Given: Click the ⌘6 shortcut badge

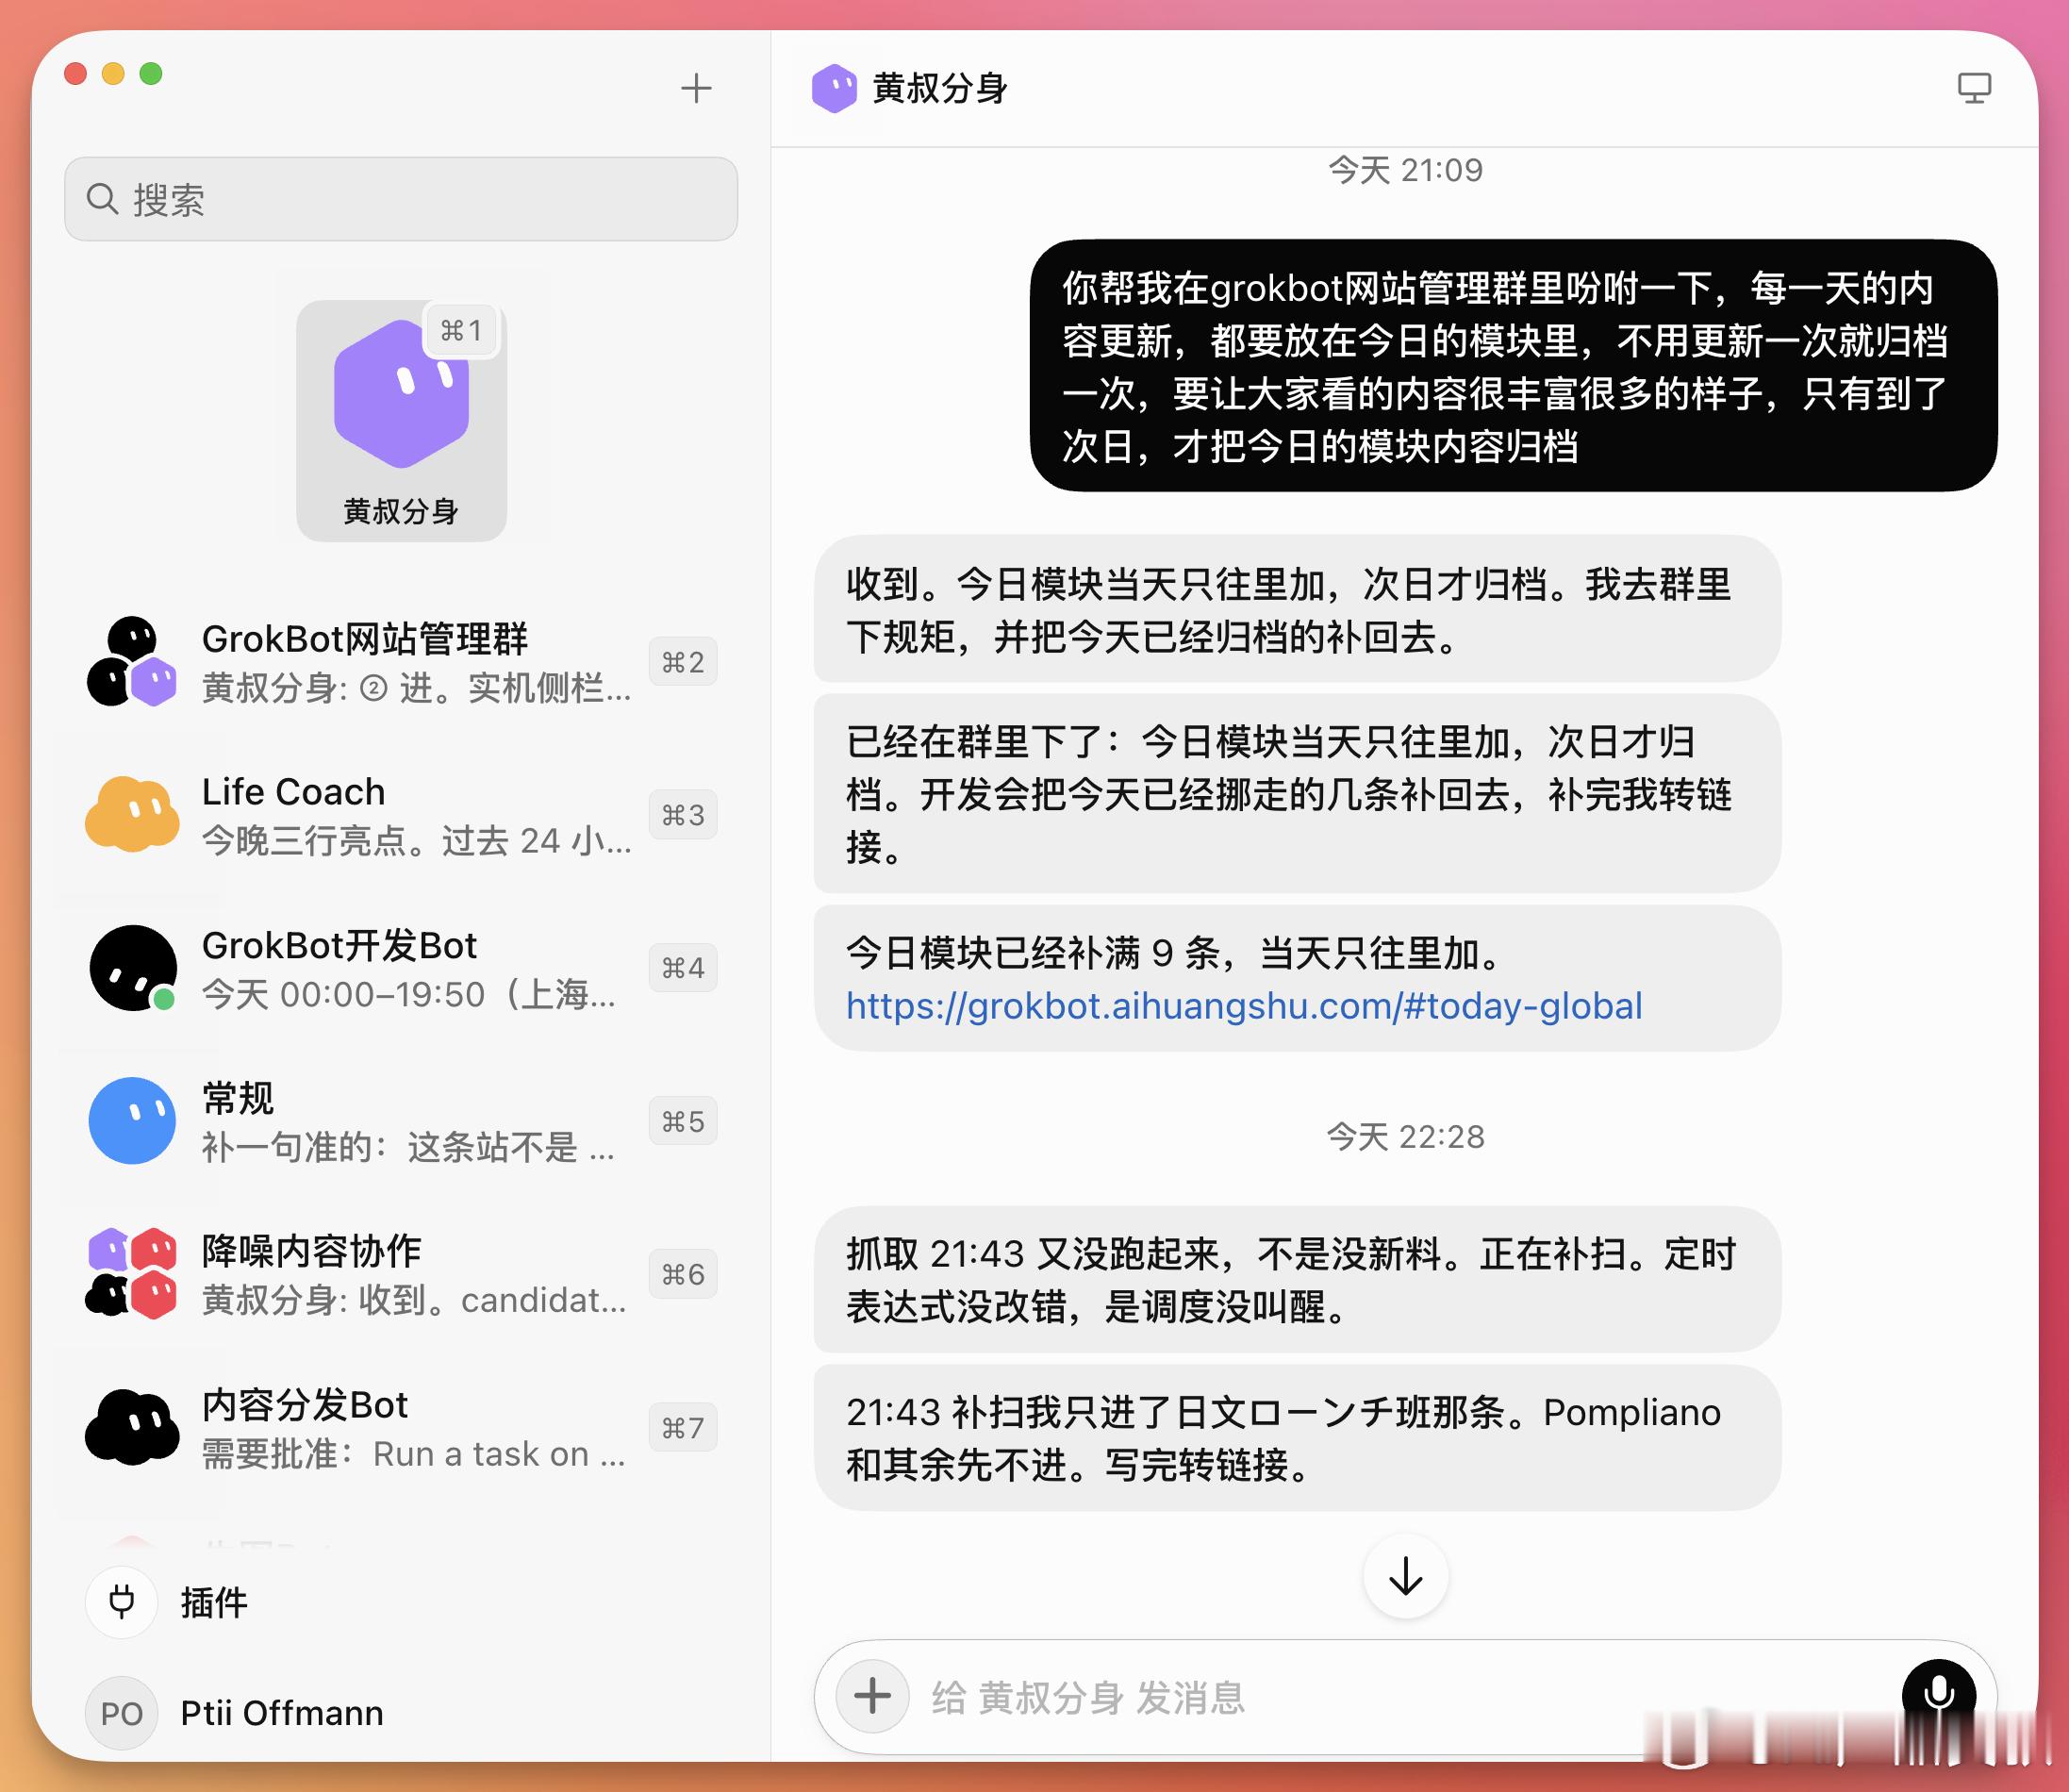Looking at the screenshot, I should click(x=683, y=1274).
